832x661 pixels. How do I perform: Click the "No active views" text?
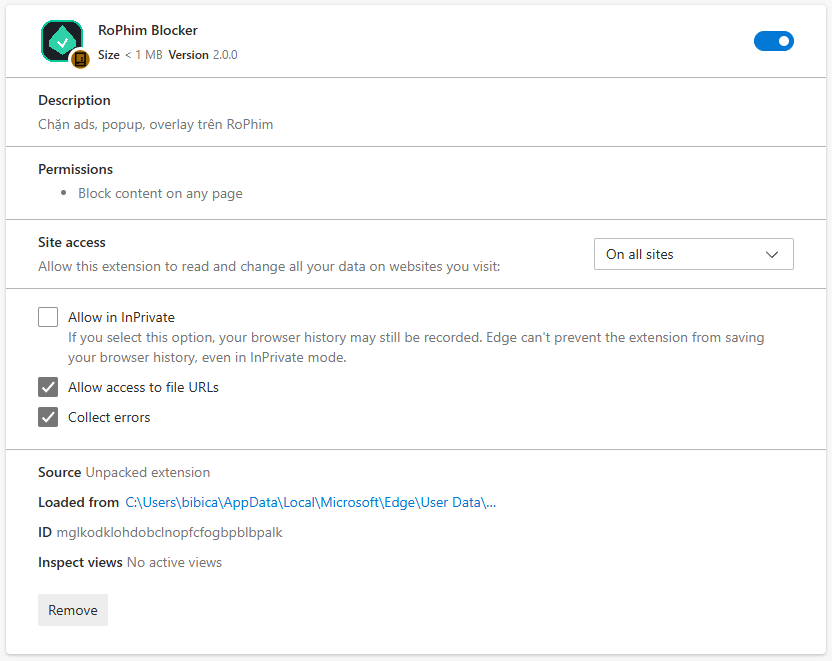tap(174, 562)
